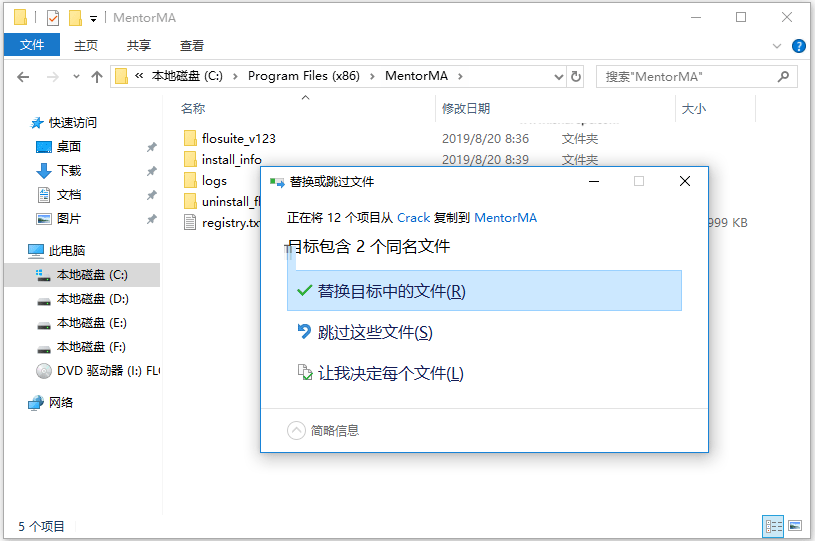Click the pin icon beside 图片
This screenshot has width=815, height=541.
(x=151, y=219)
